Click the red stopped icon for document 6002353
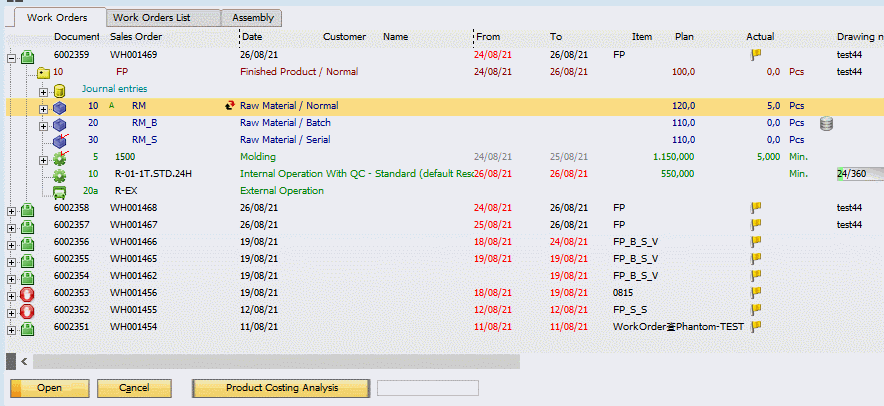Screen dimensions: 884x406 pos(28,293)
